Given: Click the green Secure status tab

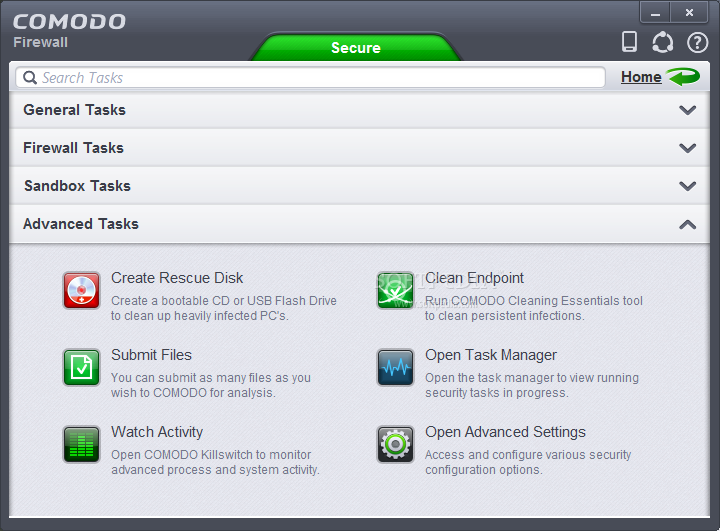Looking at the screenshot, I should tap(356, 47).
